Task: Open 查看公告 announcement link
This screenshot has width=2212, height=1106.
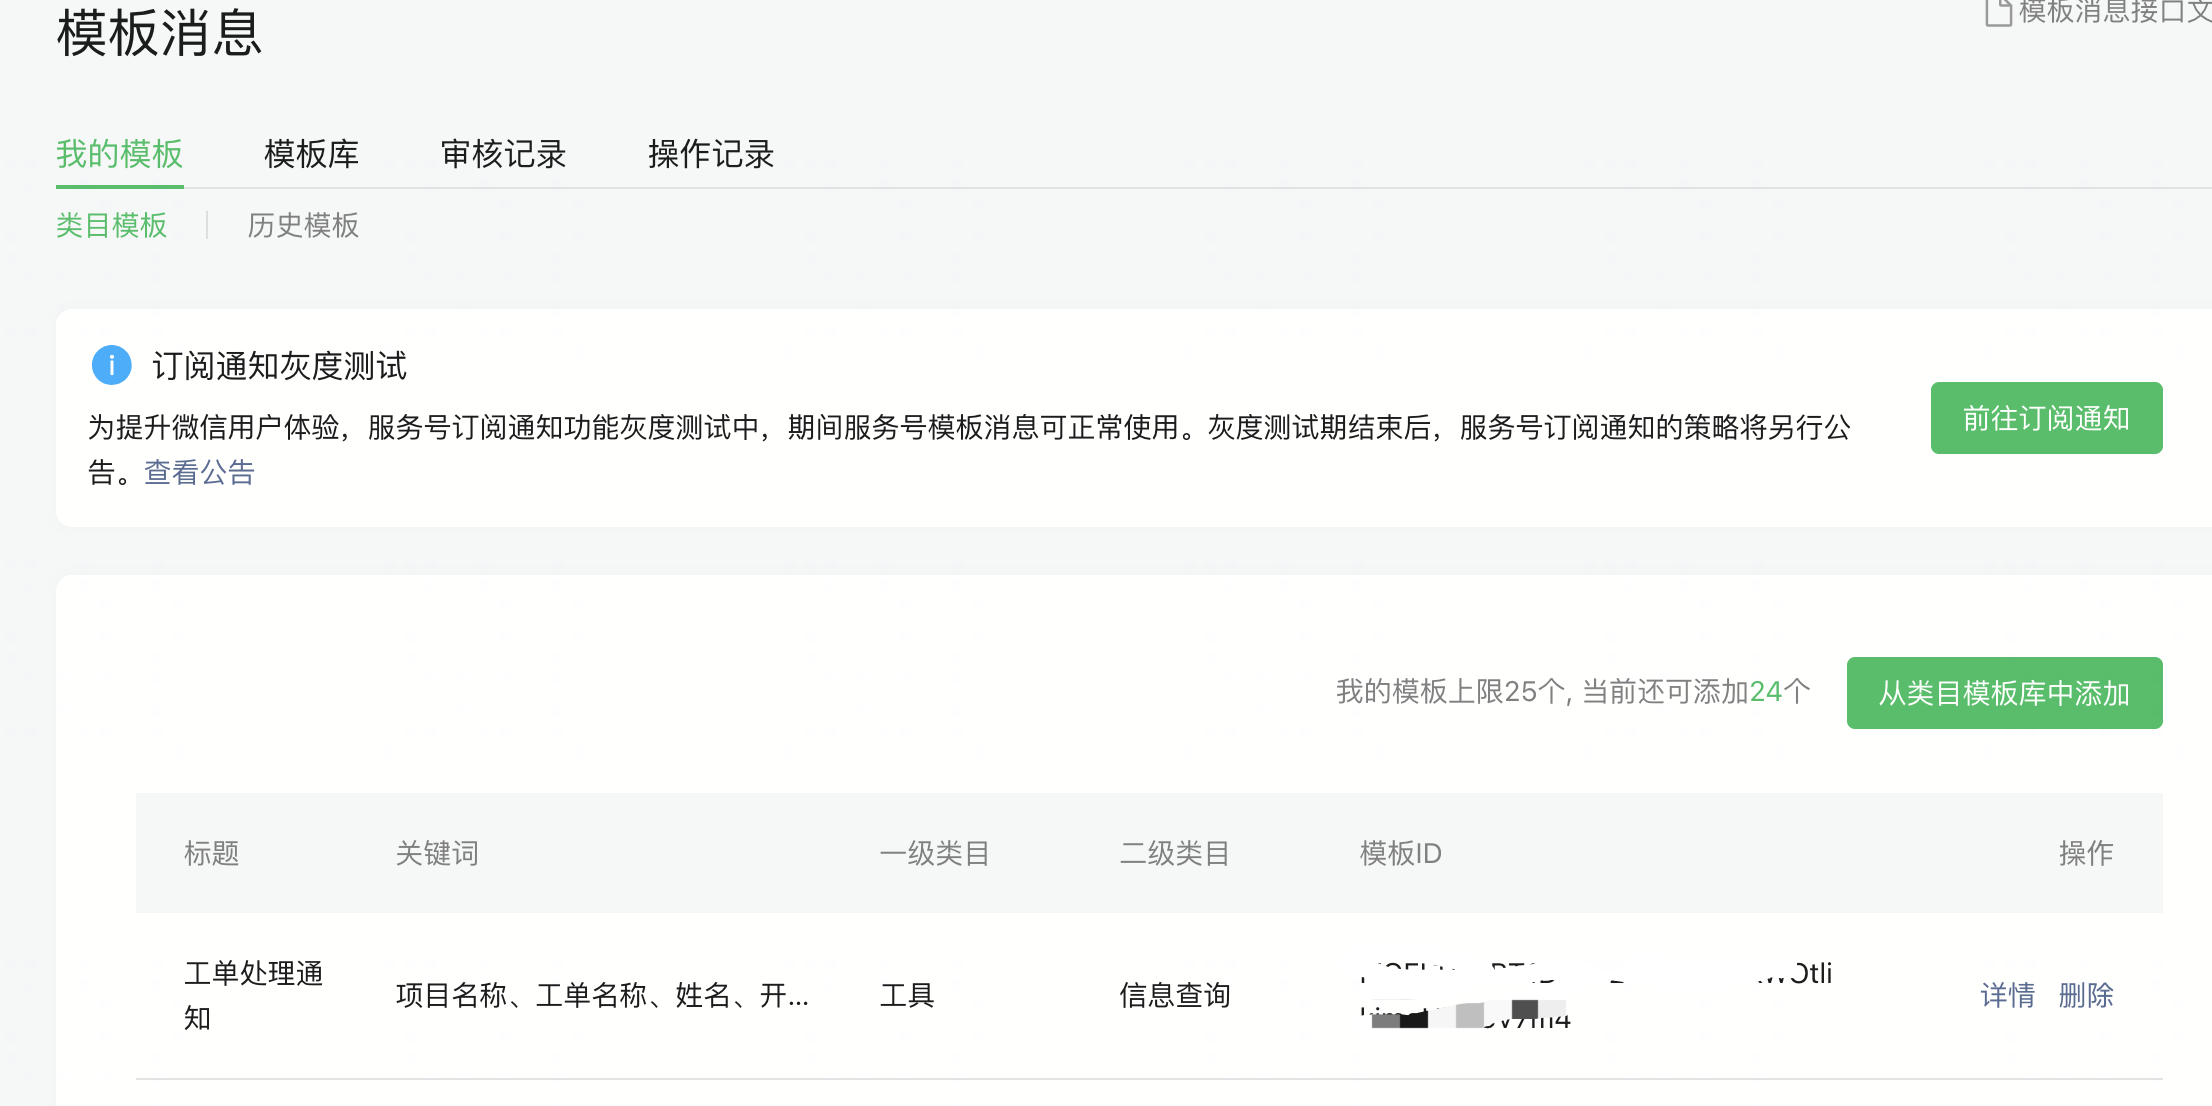Action: [x=199, y=471]
